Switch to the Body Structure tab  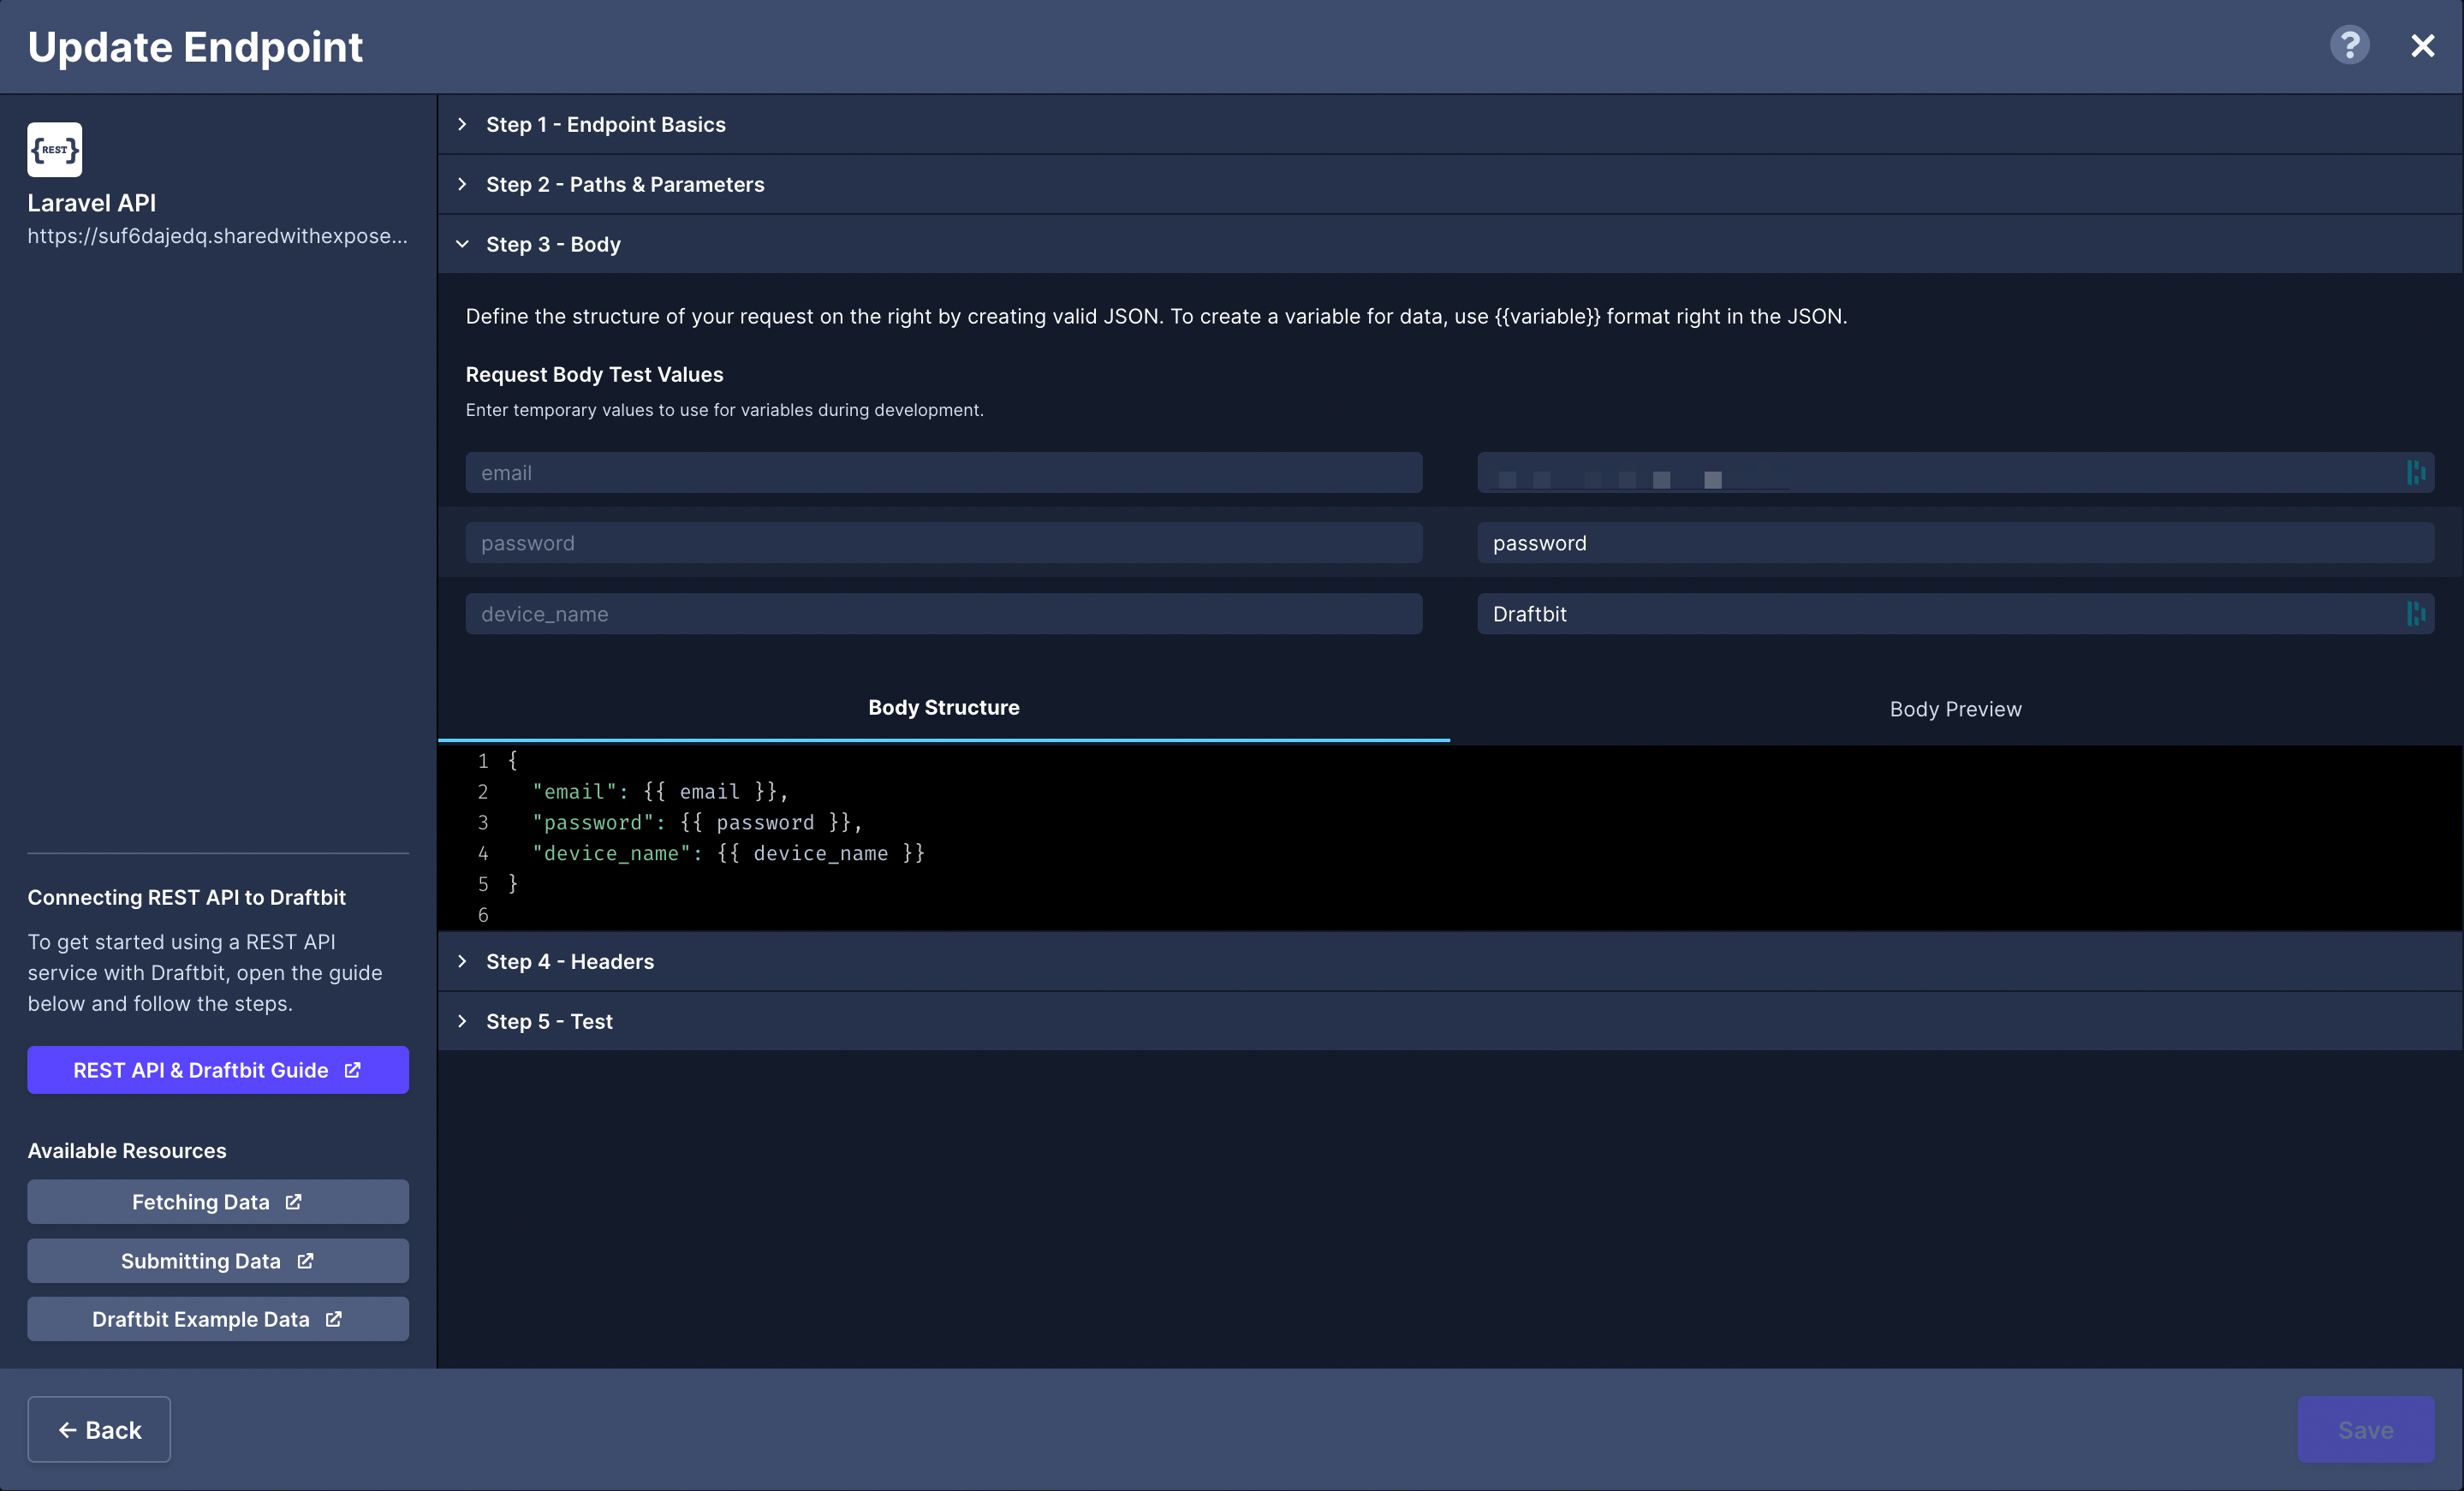(943, 708)
